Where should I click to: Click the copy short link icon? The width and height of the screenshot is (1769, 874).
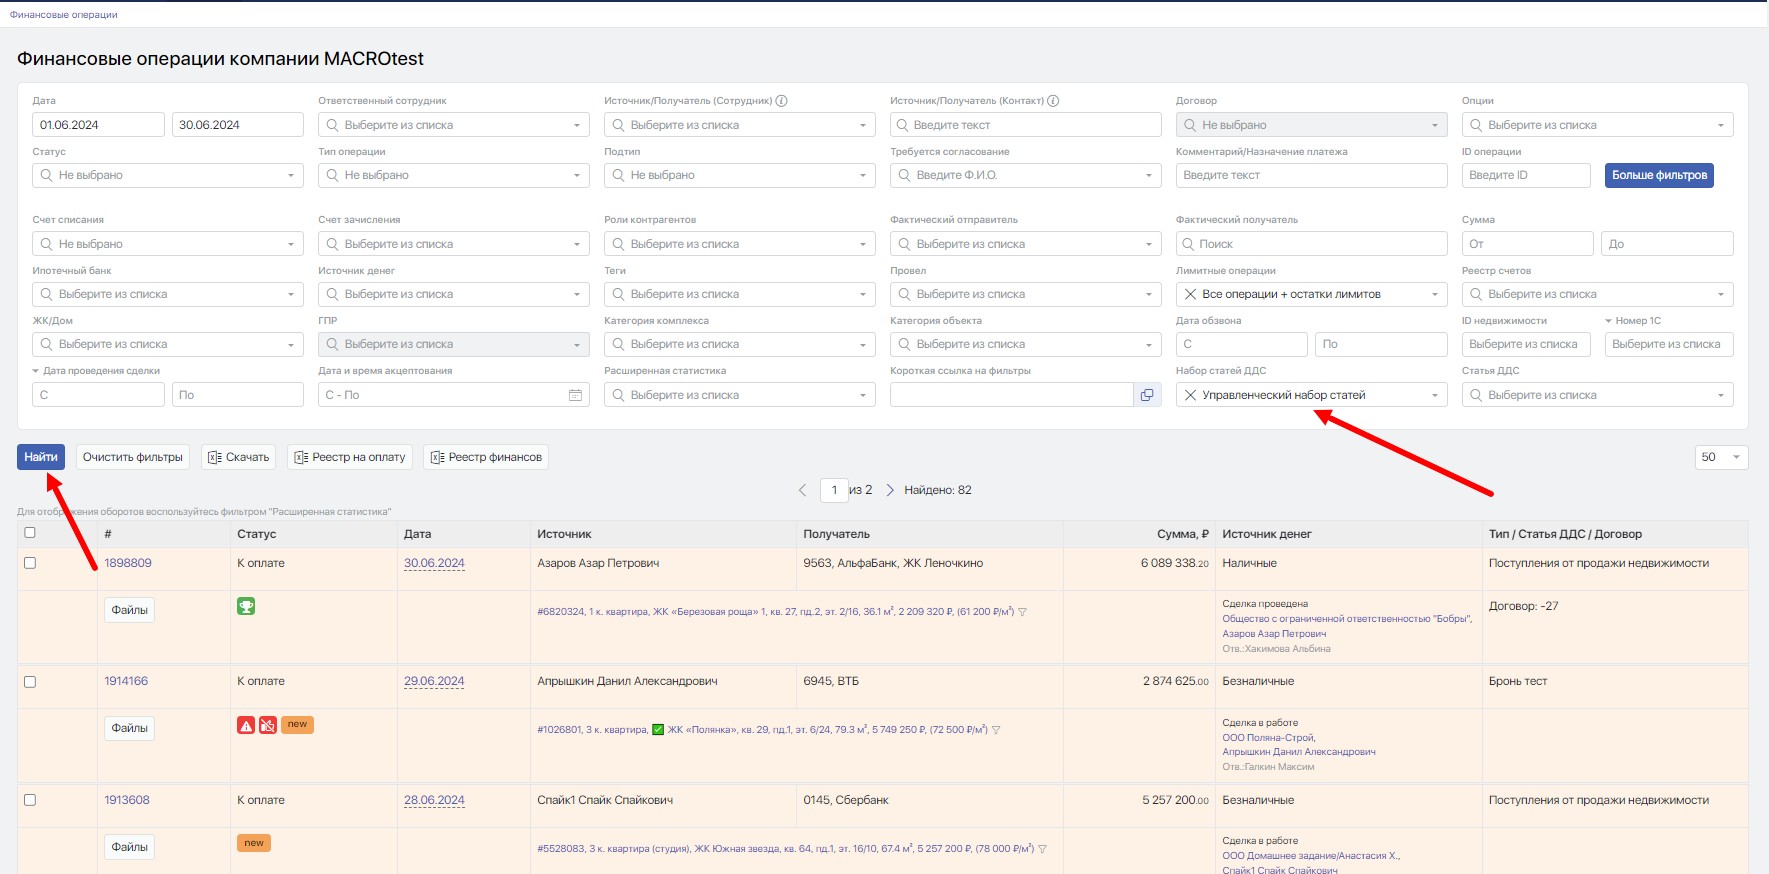[1146, 395]
